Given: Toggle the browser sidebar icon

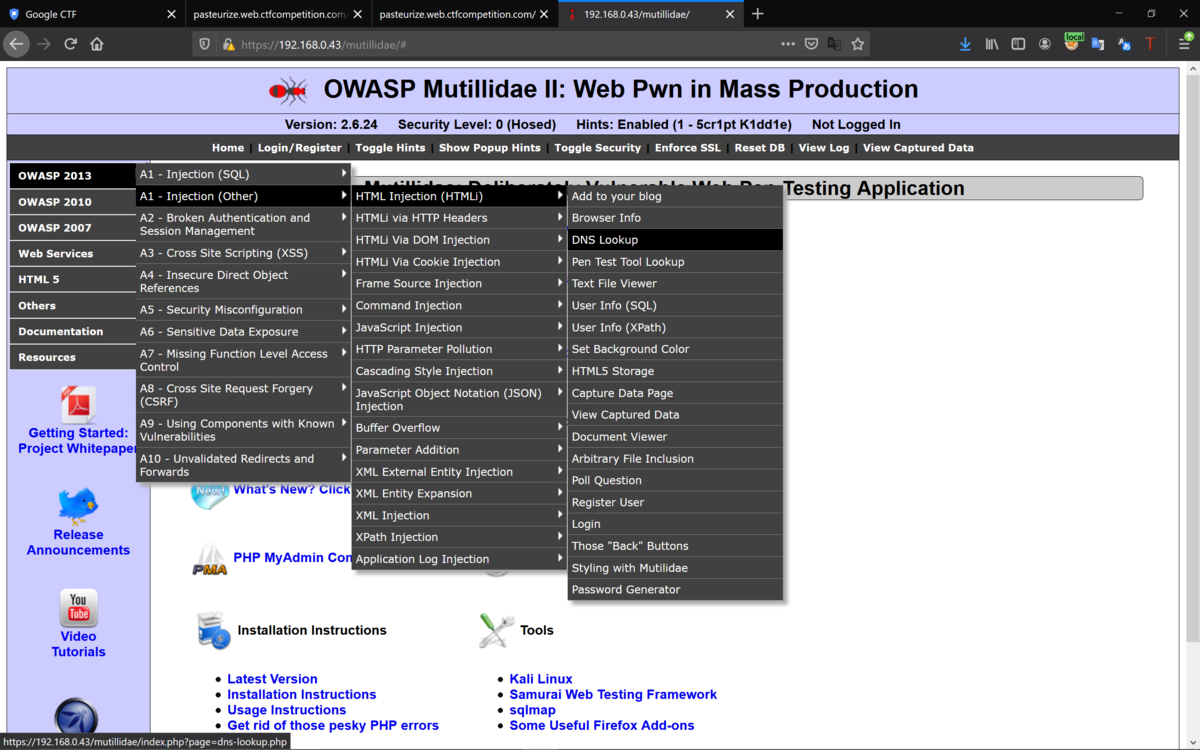Looking at the screenshot, I should pyautogui.click(x=1018, y=44).
